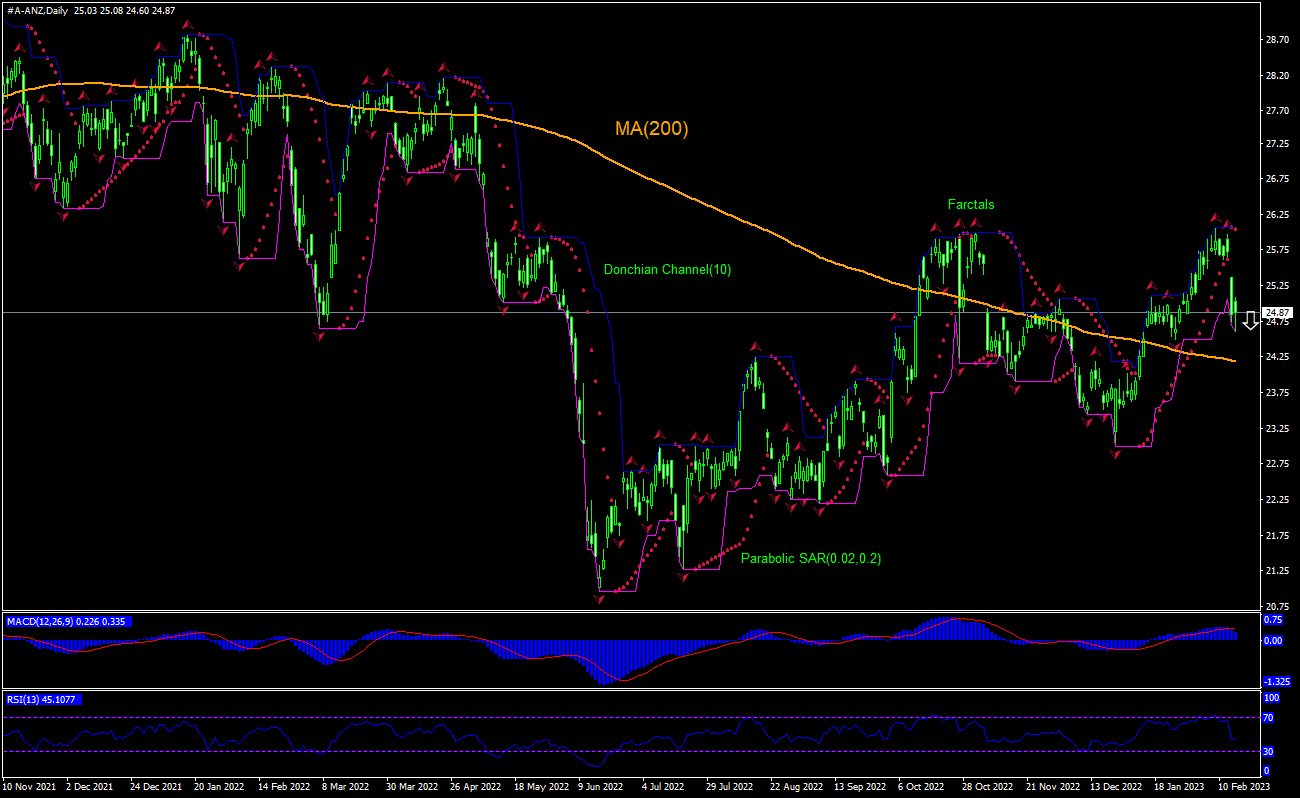Click the Farctals text label
1300x798 pixels.
(x=971, y=204)
